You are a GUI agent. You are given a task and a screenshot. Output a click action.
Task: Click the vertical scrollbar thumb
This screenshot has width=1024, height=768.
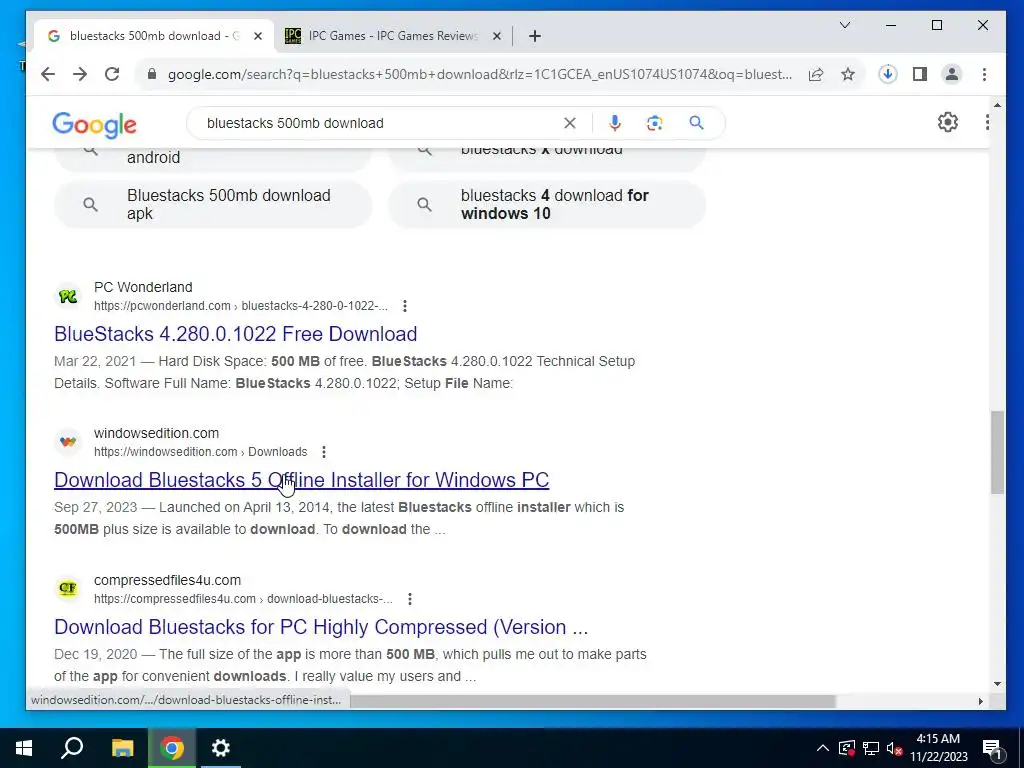point(997,452)
